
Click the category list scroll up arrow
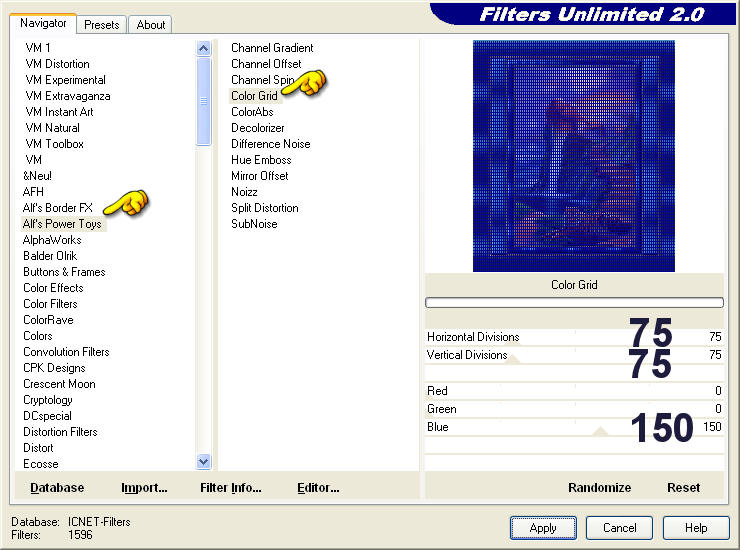pos(203,48)
